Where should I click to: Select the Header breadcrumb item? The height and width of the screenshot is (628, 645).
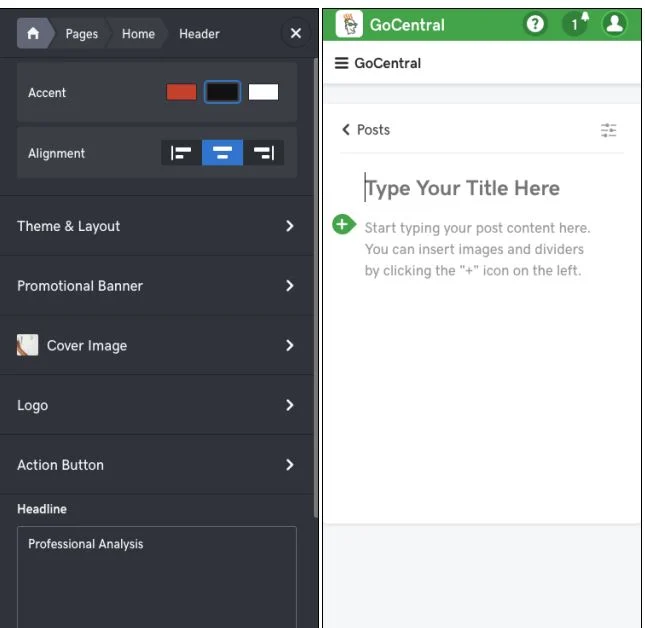coord(199,34)
